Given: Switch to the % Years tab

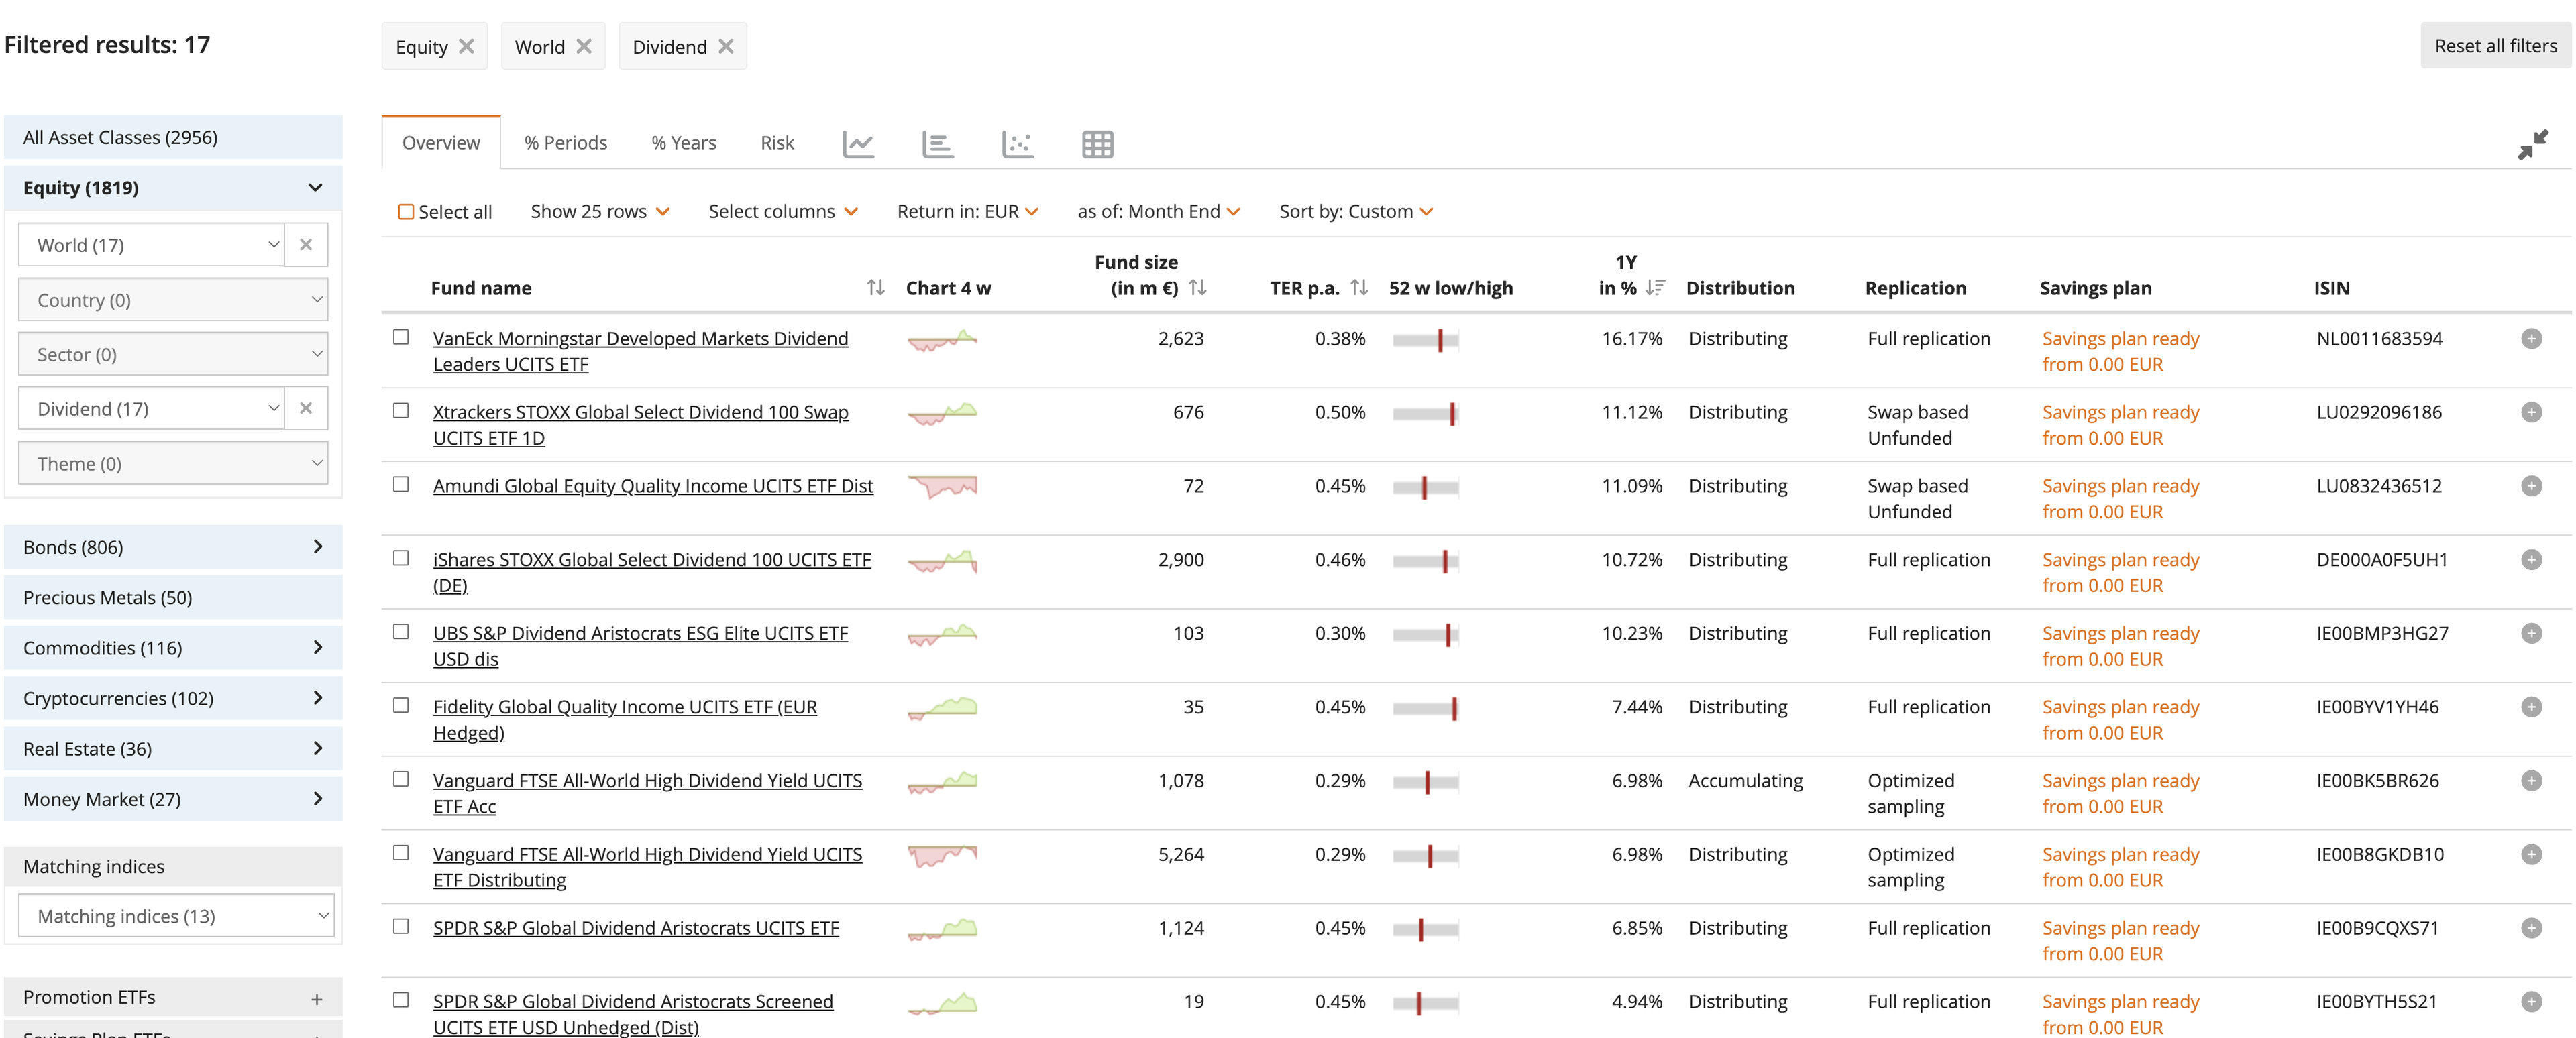Looking at the screenshot, I should (684, 143).
